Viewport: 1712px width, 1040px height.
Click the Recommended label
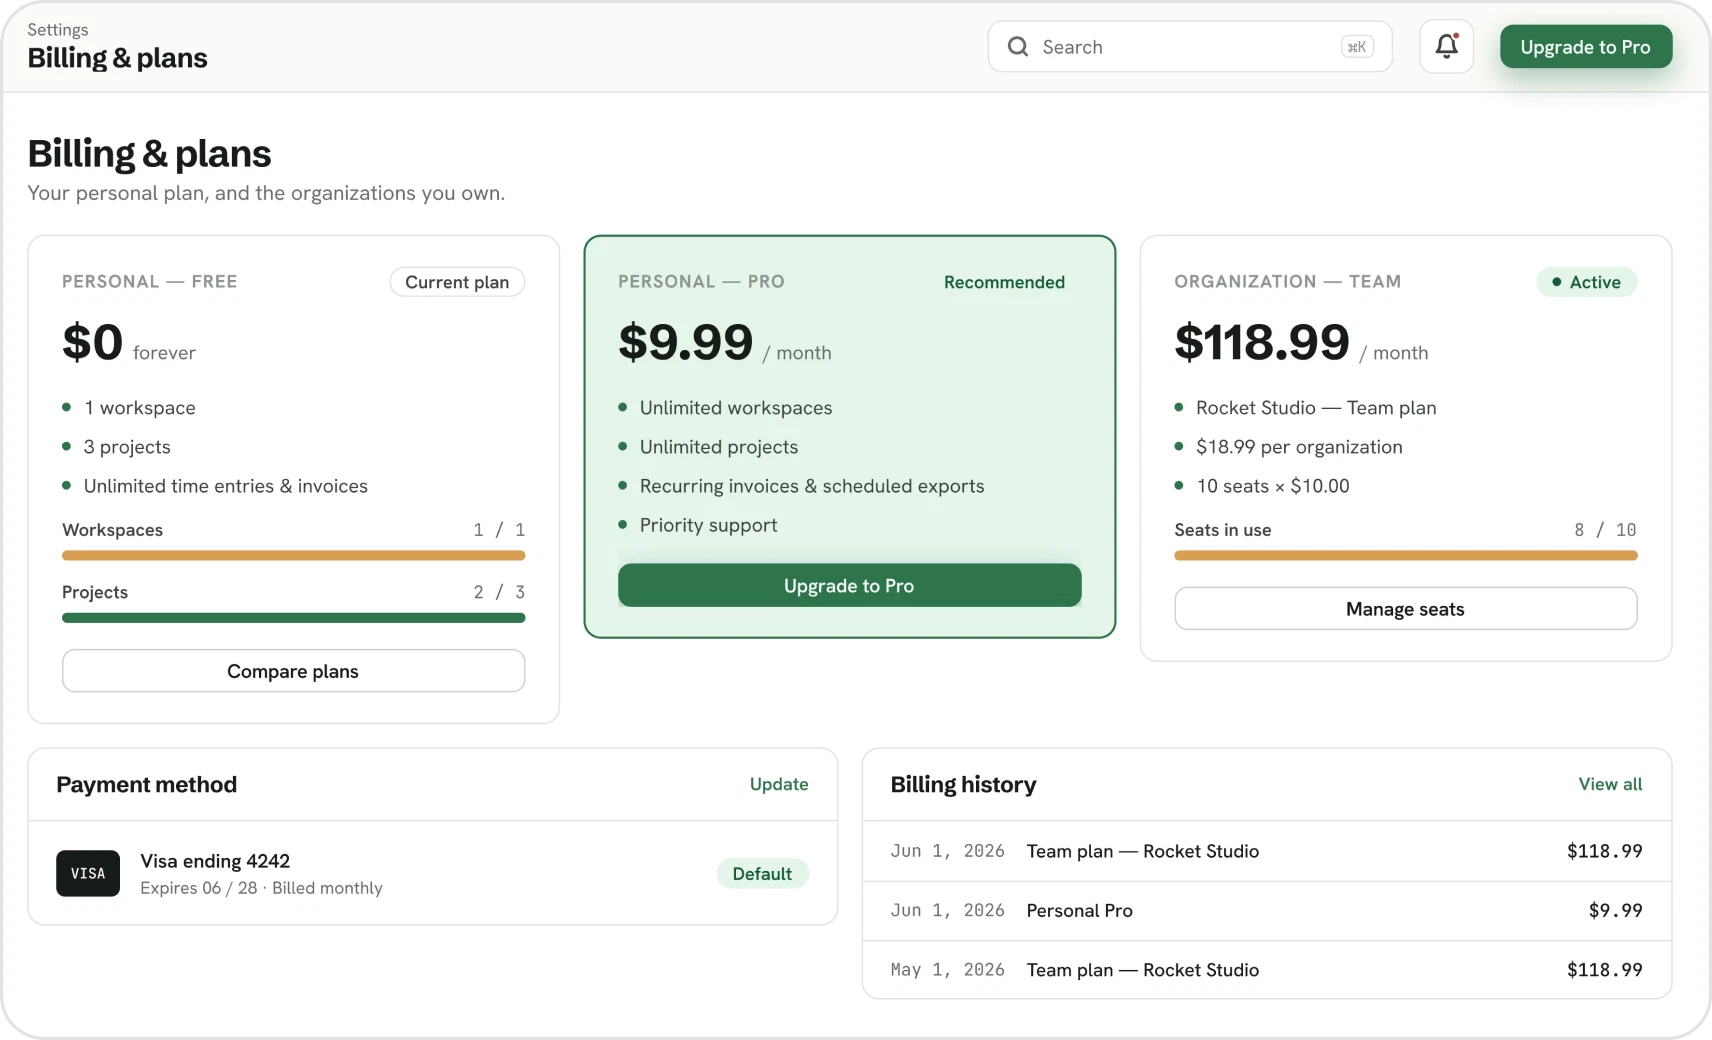coord(1004,282)
